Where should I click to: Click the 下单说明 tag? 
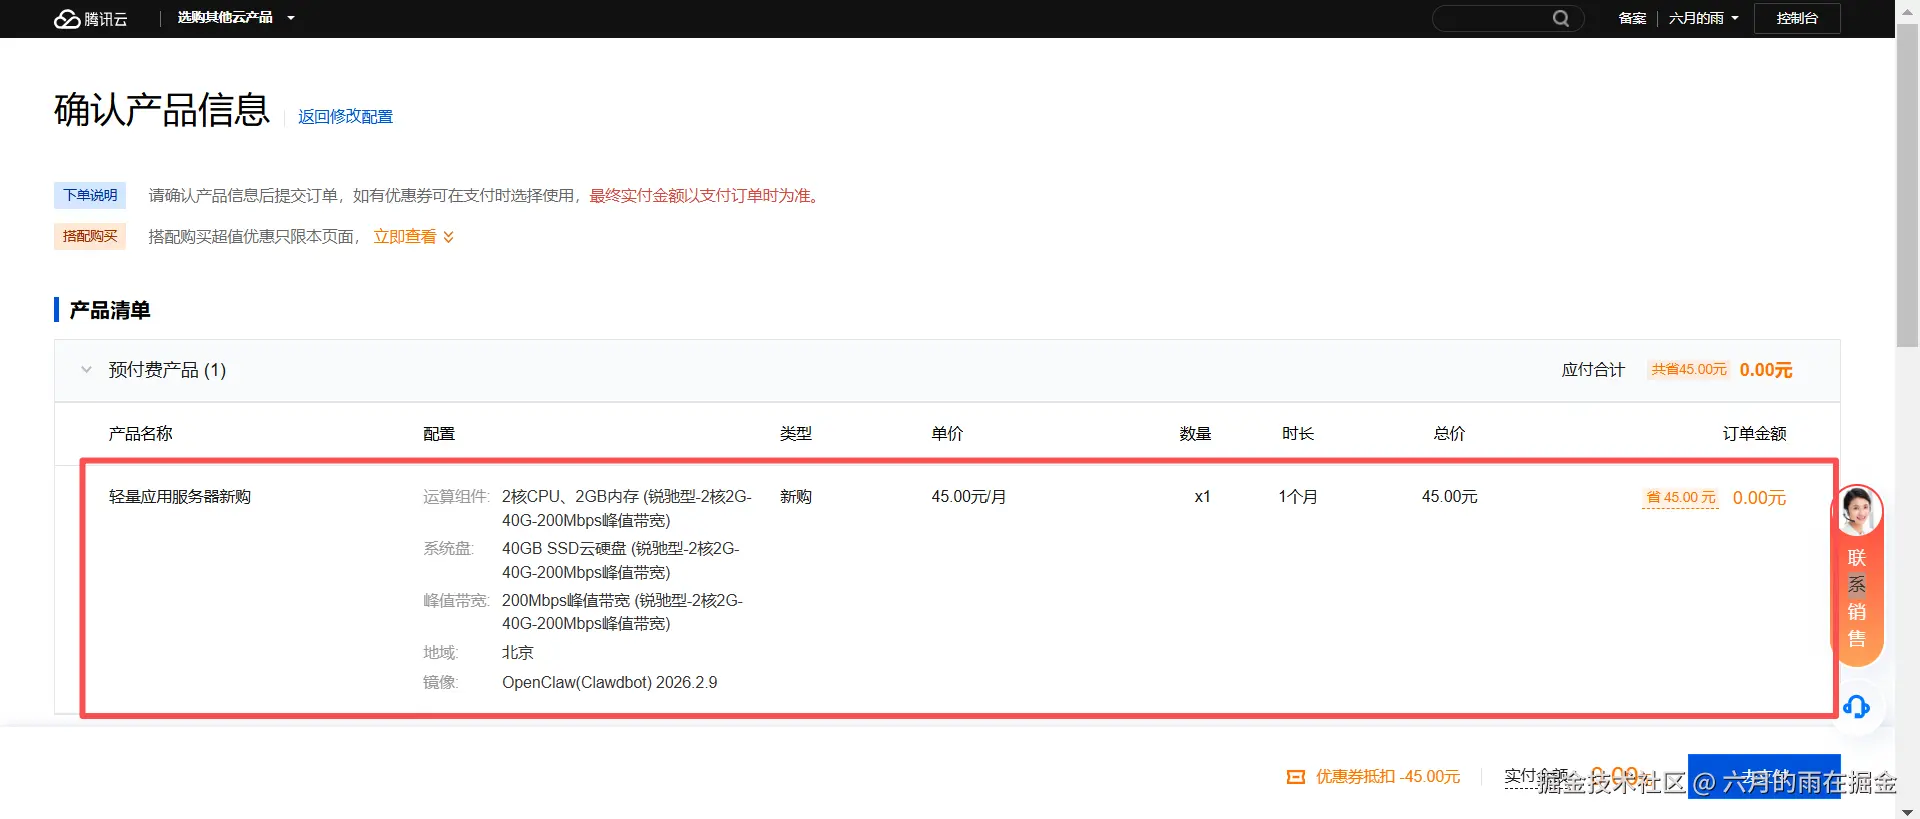90,195
